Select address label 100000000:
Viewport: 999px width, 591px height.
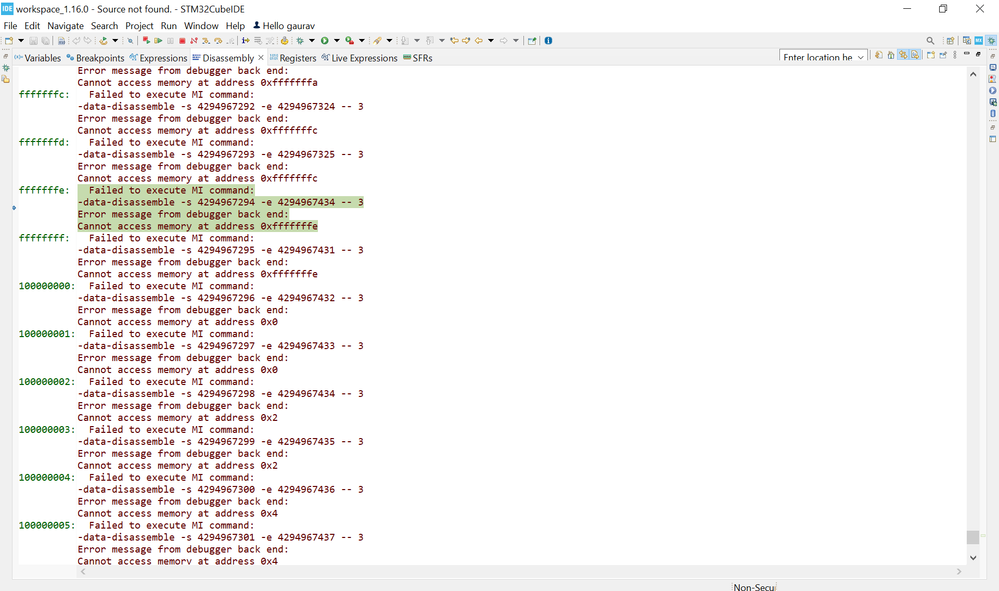tap(47, 286)
